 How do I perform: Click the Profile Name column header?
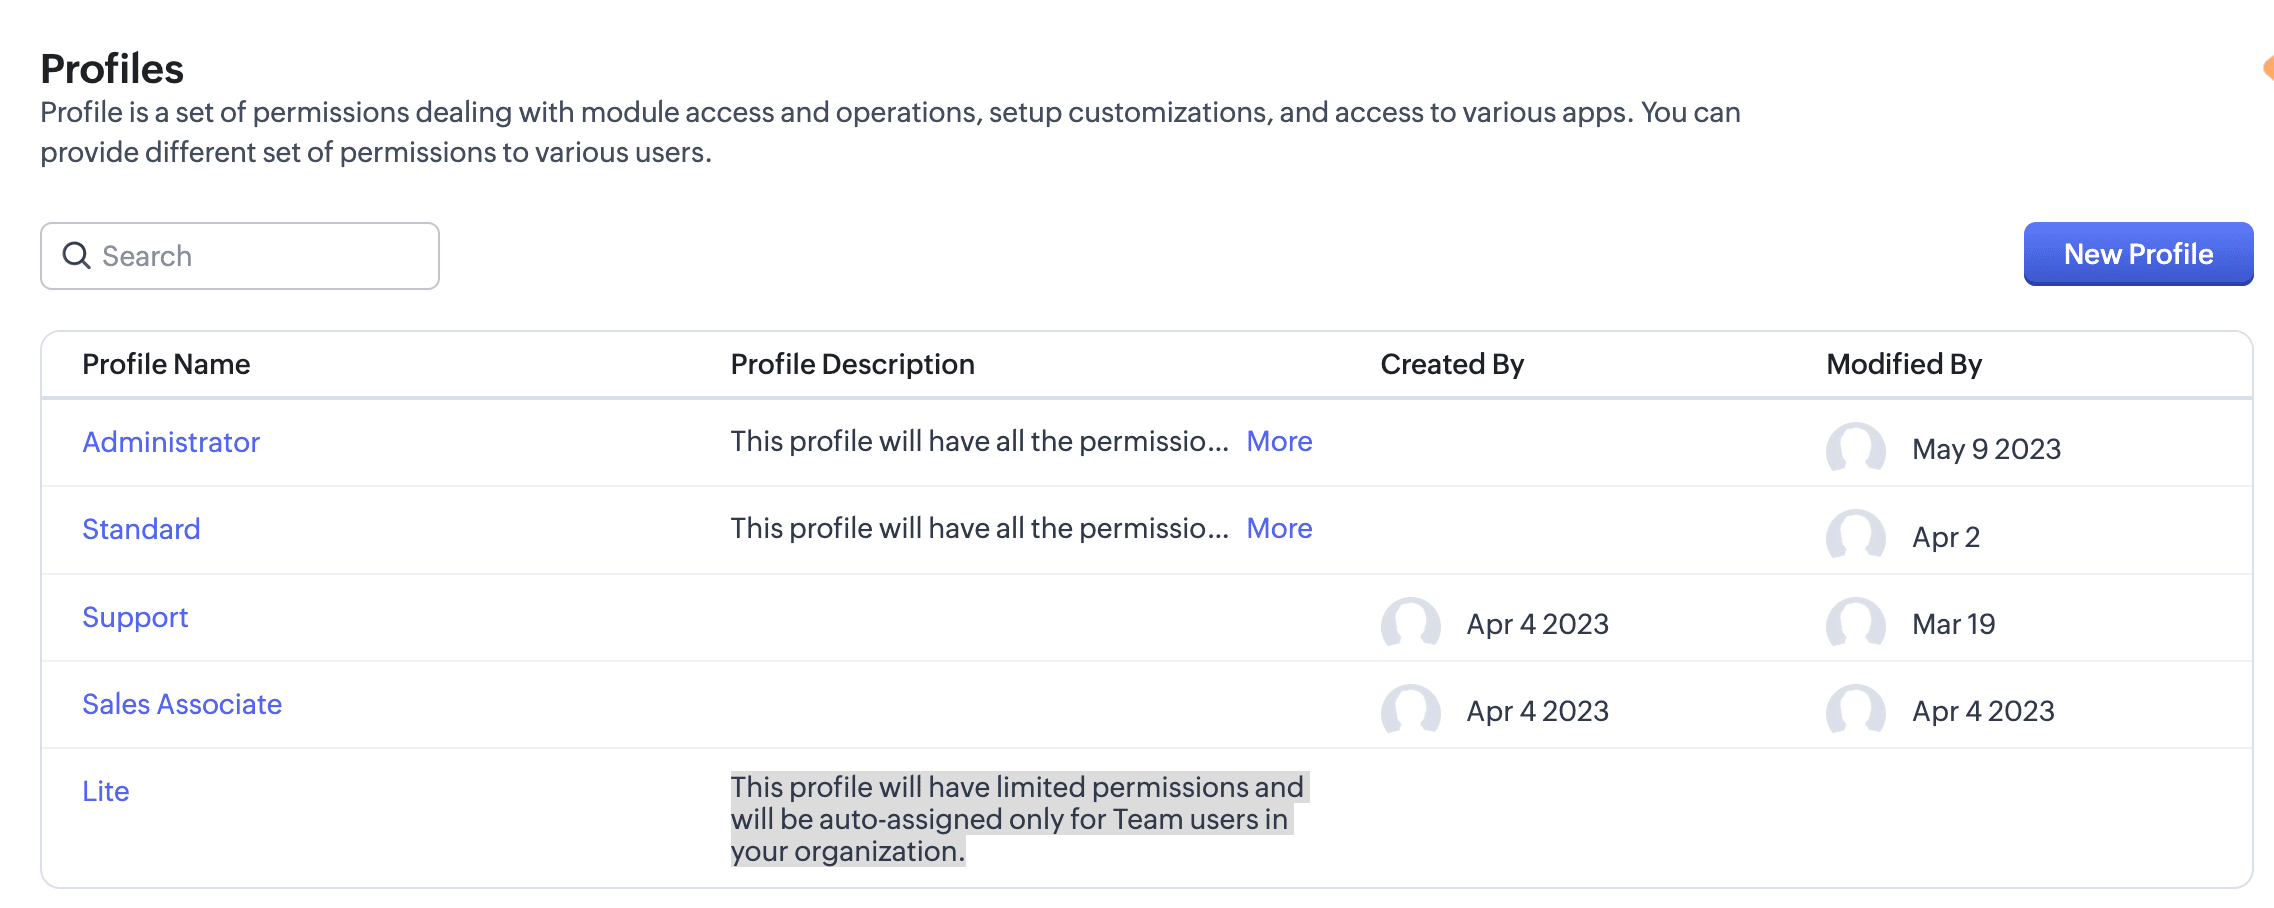(x=166, y=364)
